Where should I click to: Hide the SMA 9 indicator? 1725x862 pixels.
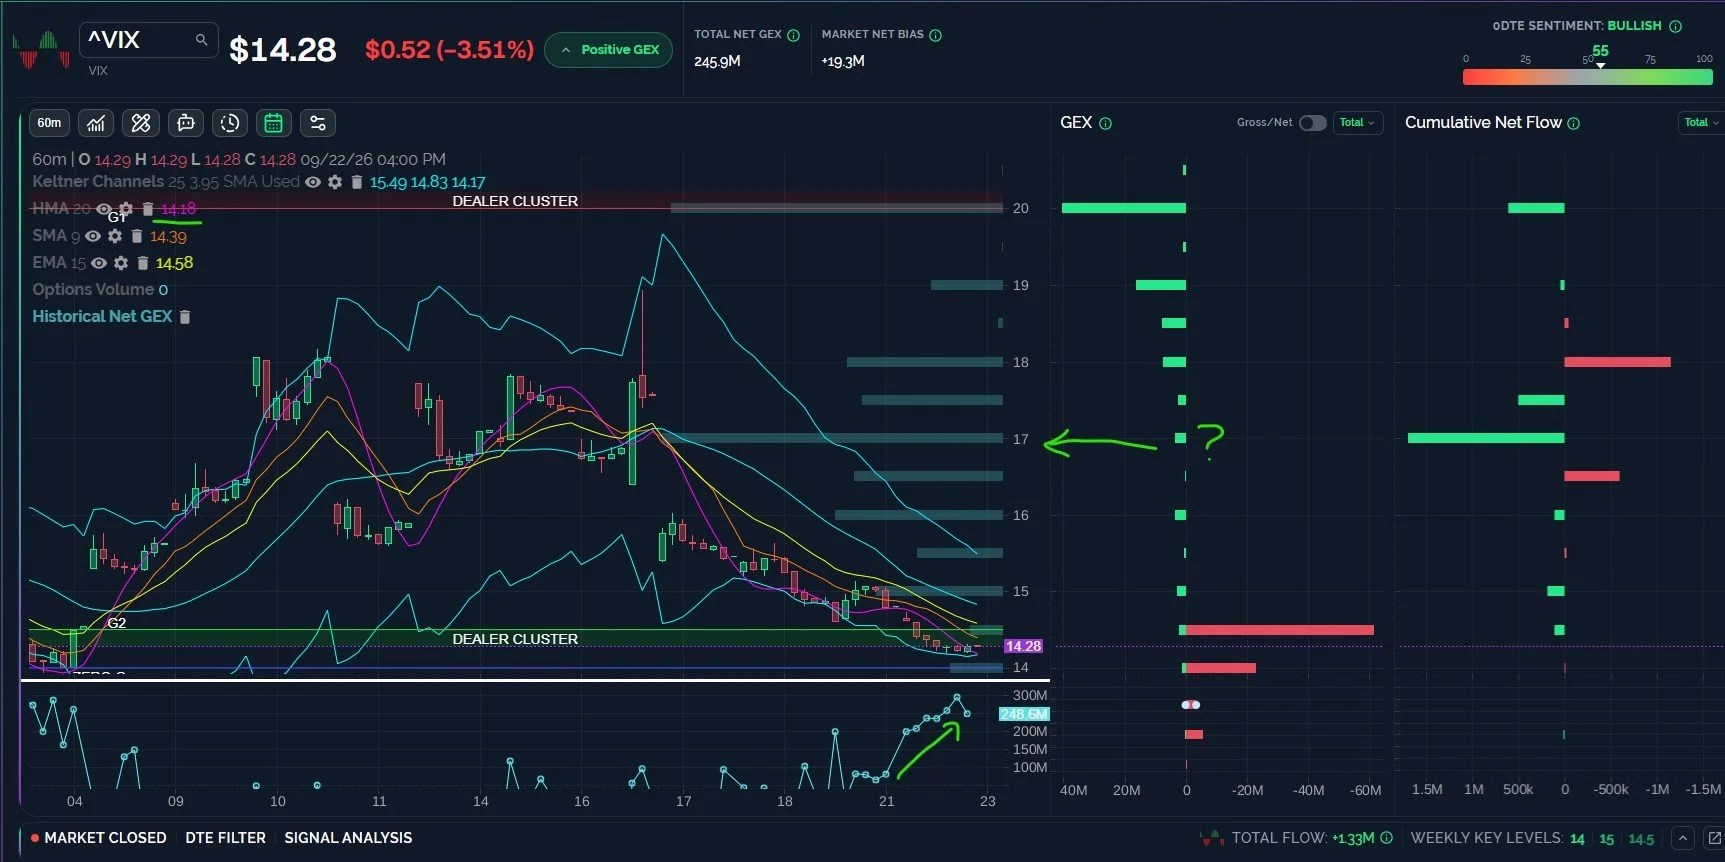pos(93,236)
